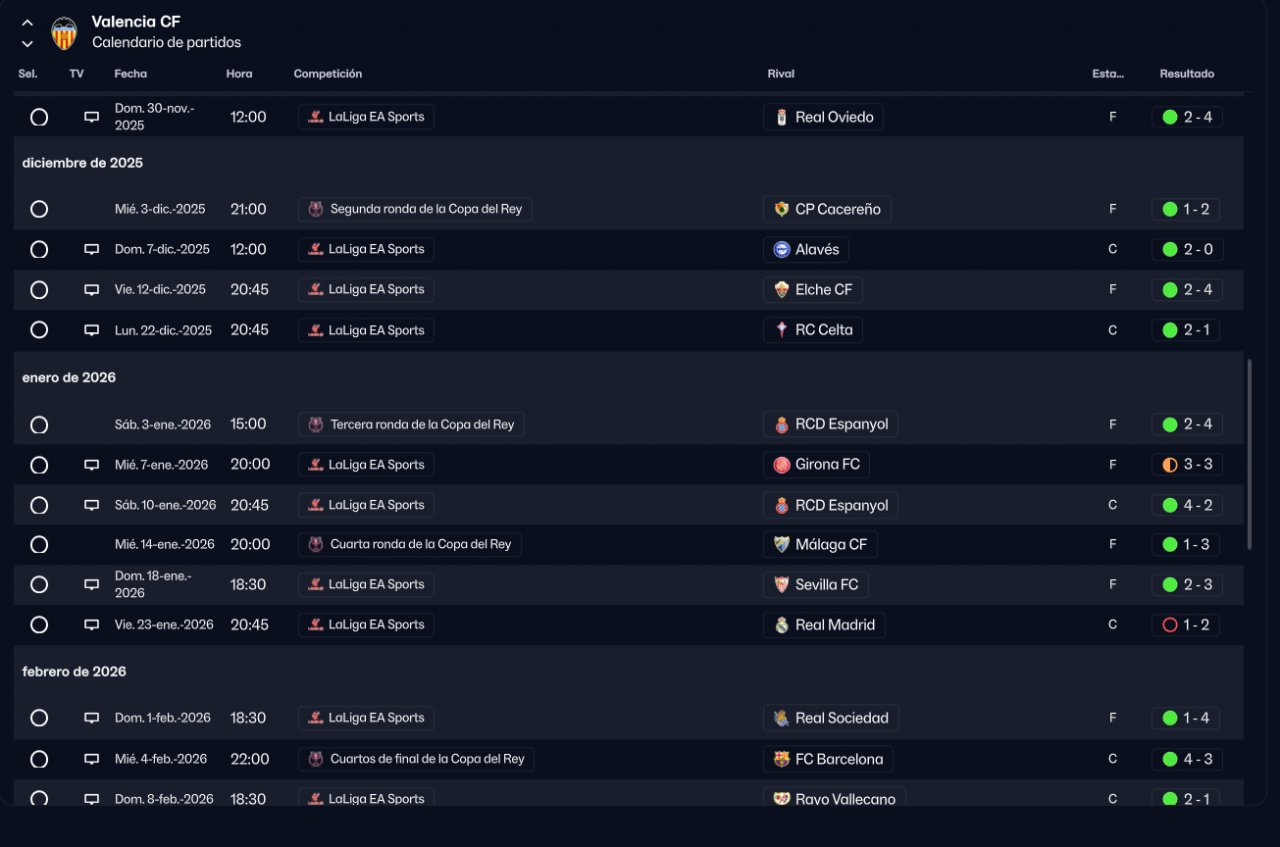This screenshot has height=847, width=1280.
Task: Click the Valencia CF club crest
Action: tap(63, 33)
